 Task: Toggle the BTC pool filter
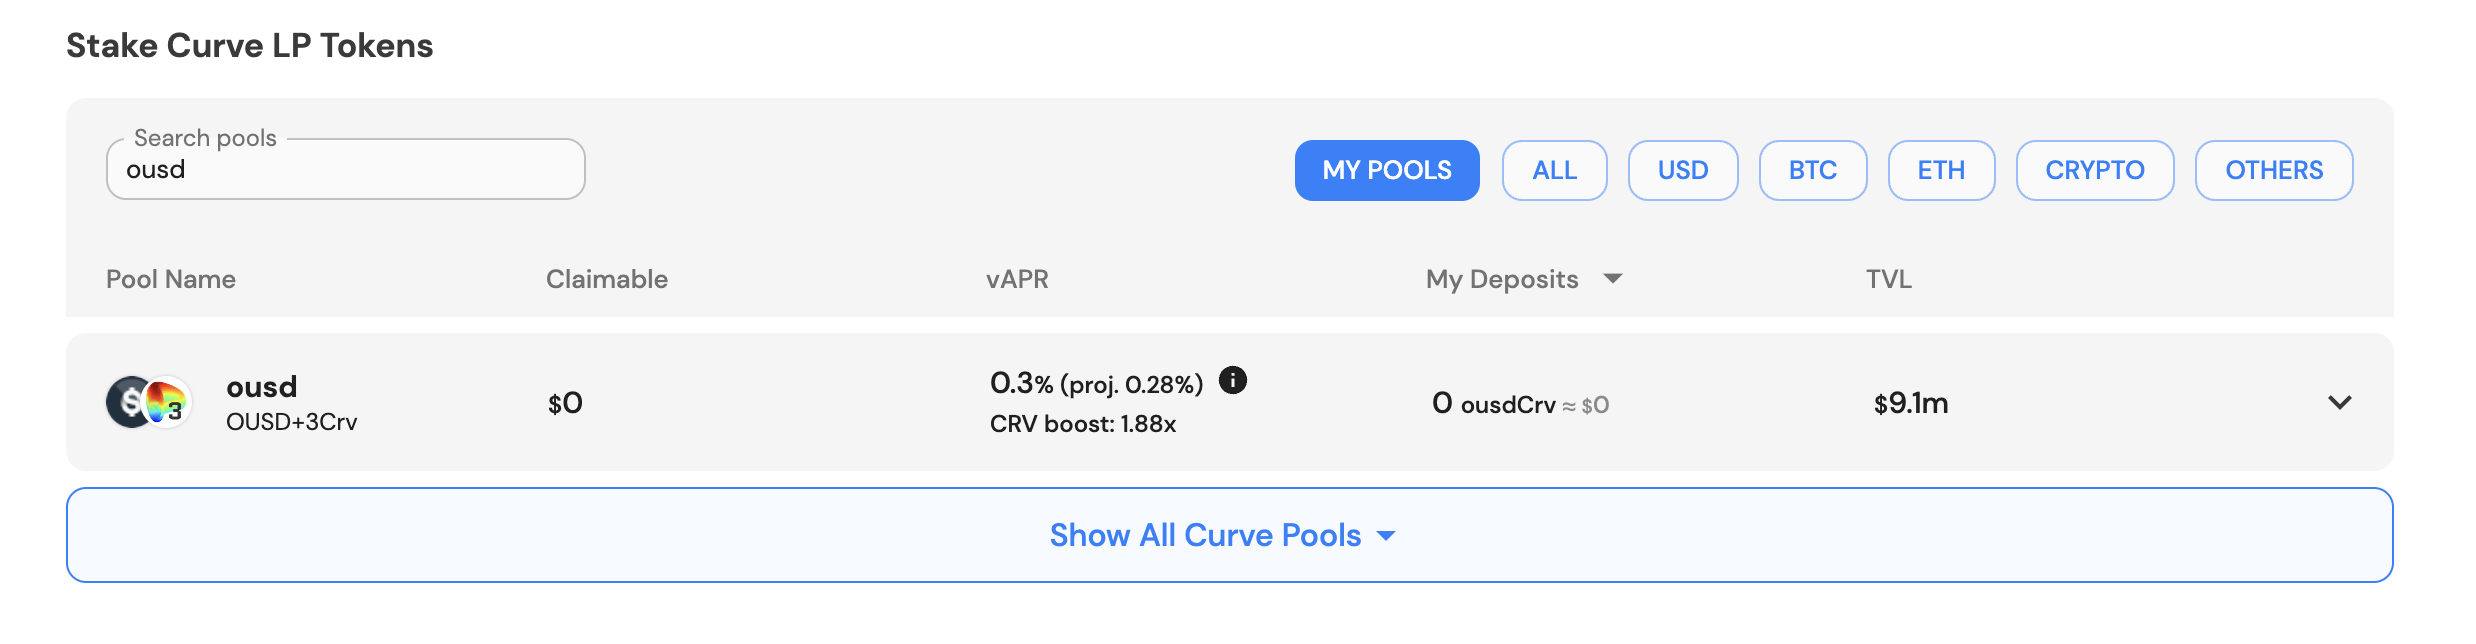(1813, 170)
